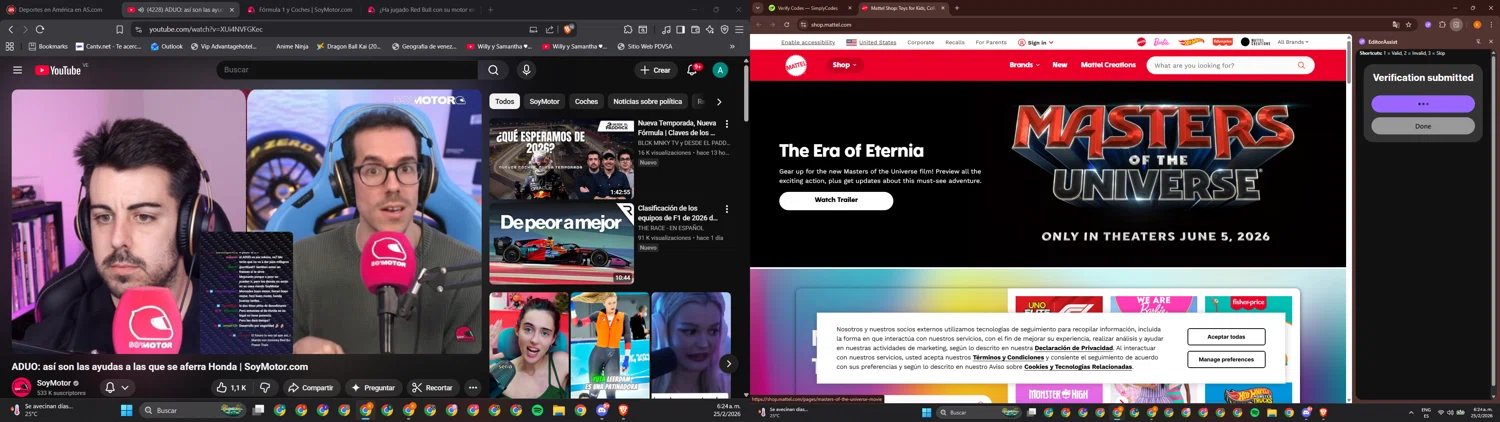Viewport: 1500px width, 422px height.
Task: Open more actions for the SoyMotor video
Action: [473, 388]
